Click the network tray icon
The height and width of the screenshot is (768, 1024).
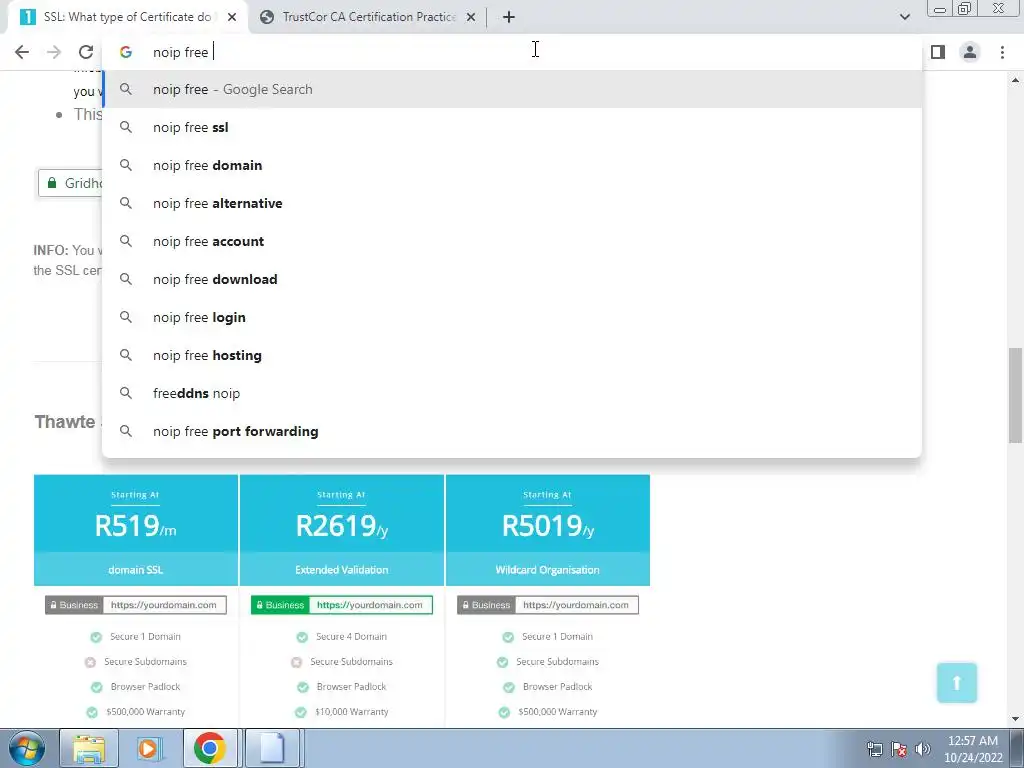click(874, 749)
